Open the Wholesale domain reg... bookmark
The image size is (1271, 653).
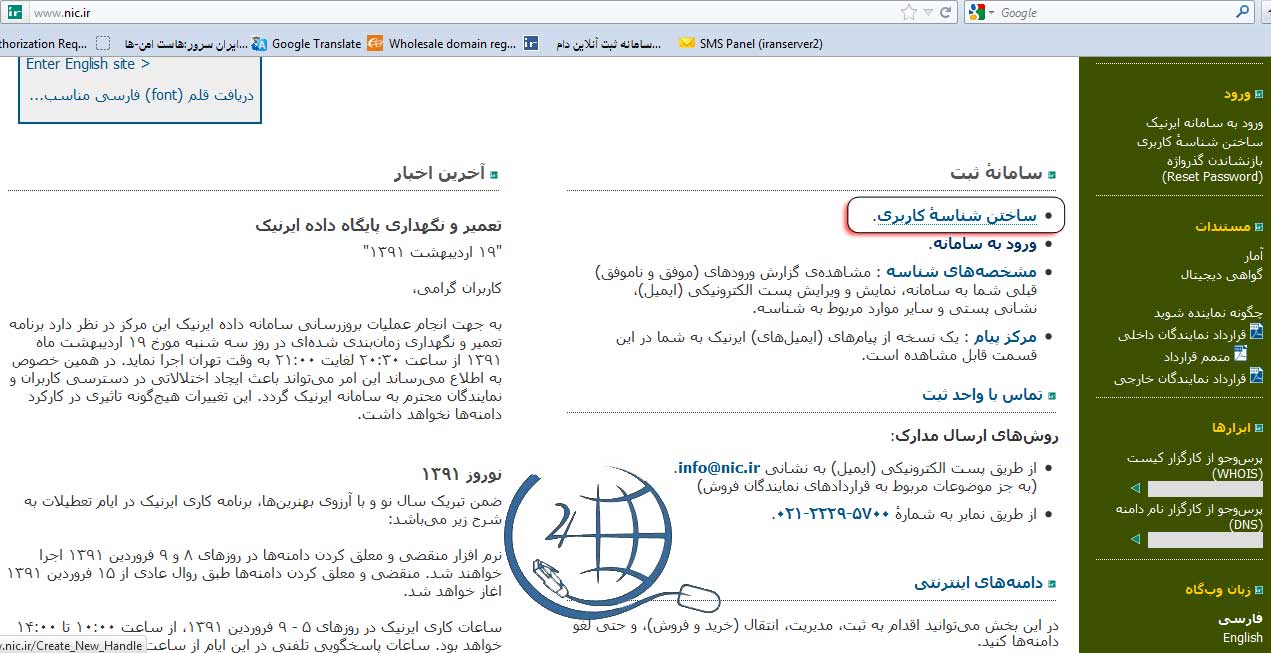(442, 43)
